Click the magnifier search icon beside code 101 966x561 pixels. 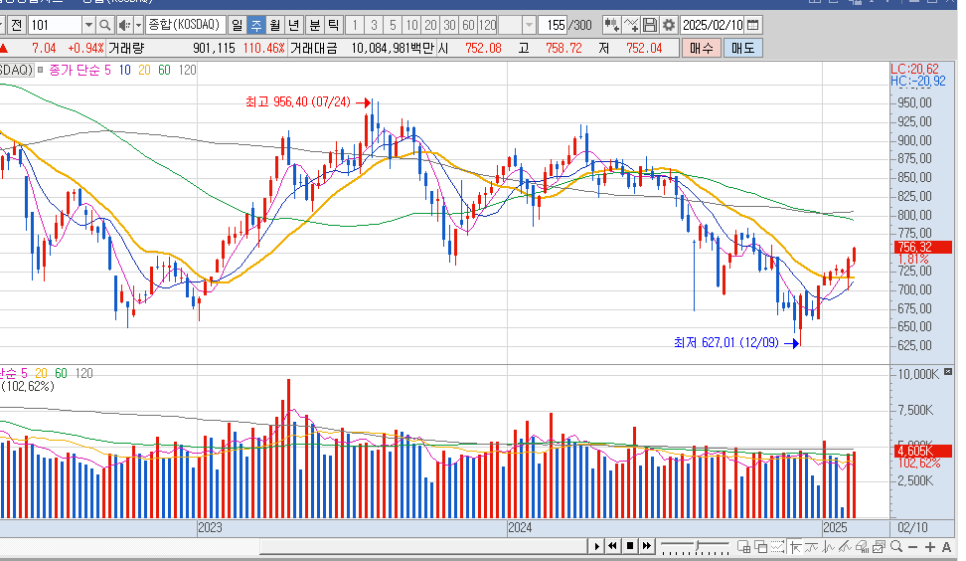(x=106, y=24)
